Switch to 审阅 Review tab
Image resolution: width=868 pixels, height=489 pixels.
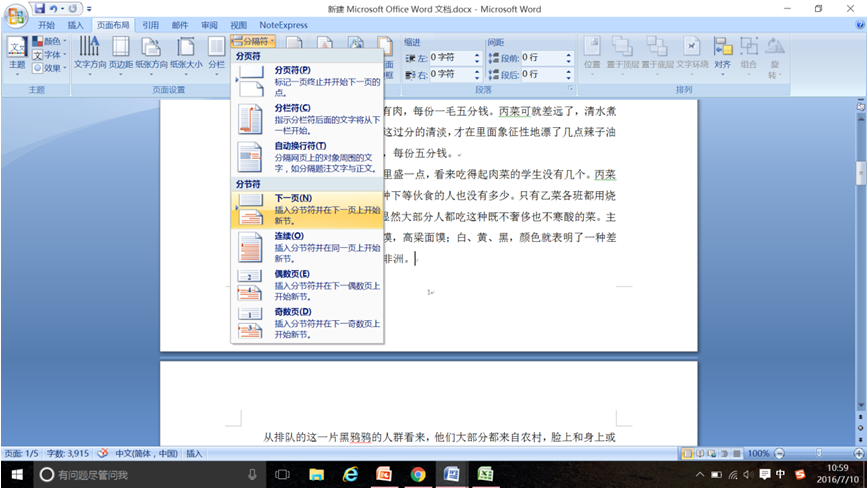click(x=209, y=25)
